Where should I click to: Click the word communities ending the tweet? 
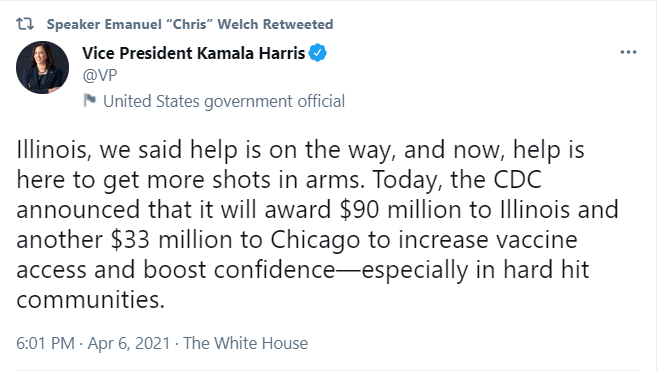click(x=91, y=300)
